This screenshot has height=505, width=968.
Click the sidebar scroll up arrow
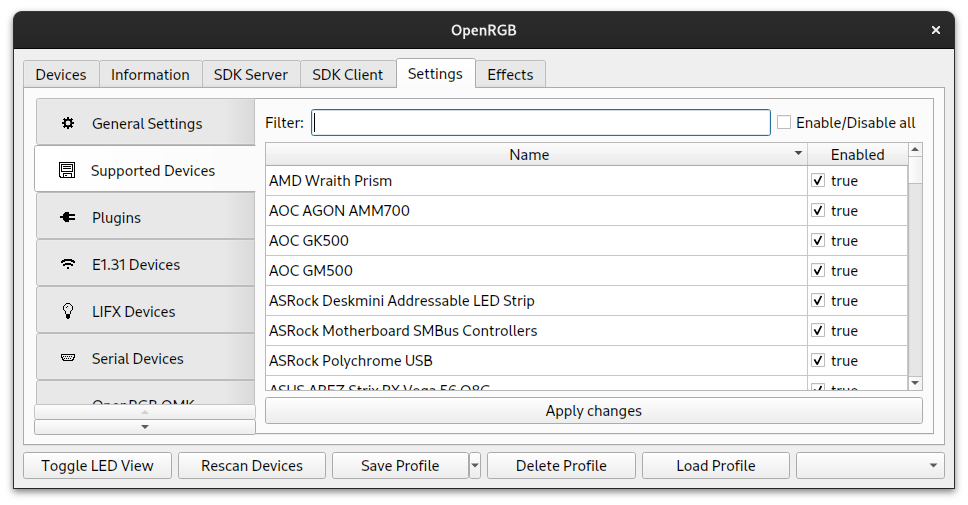[145, 412]
